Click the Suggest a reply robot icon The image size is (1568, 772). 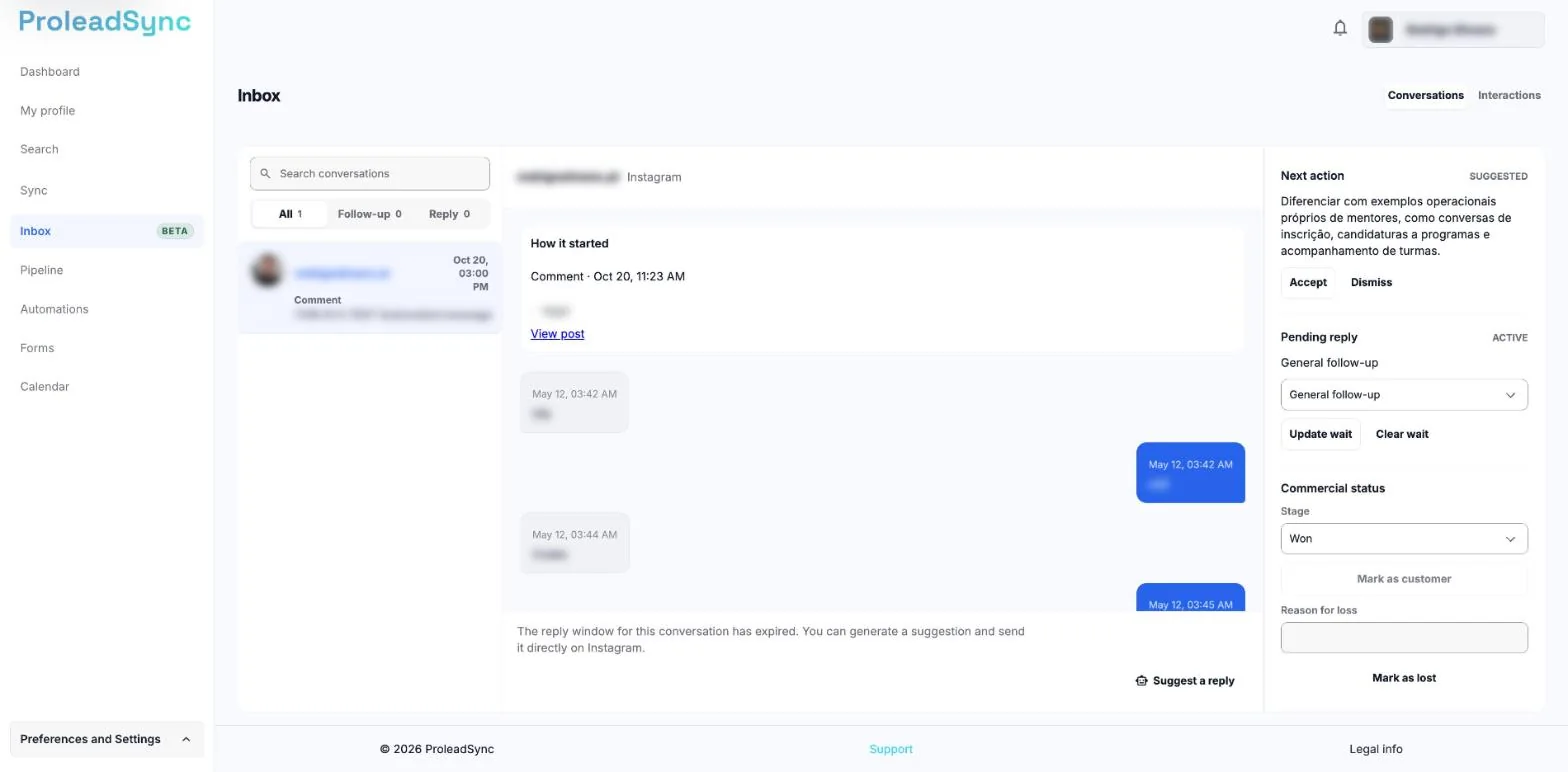[1141, 681]
